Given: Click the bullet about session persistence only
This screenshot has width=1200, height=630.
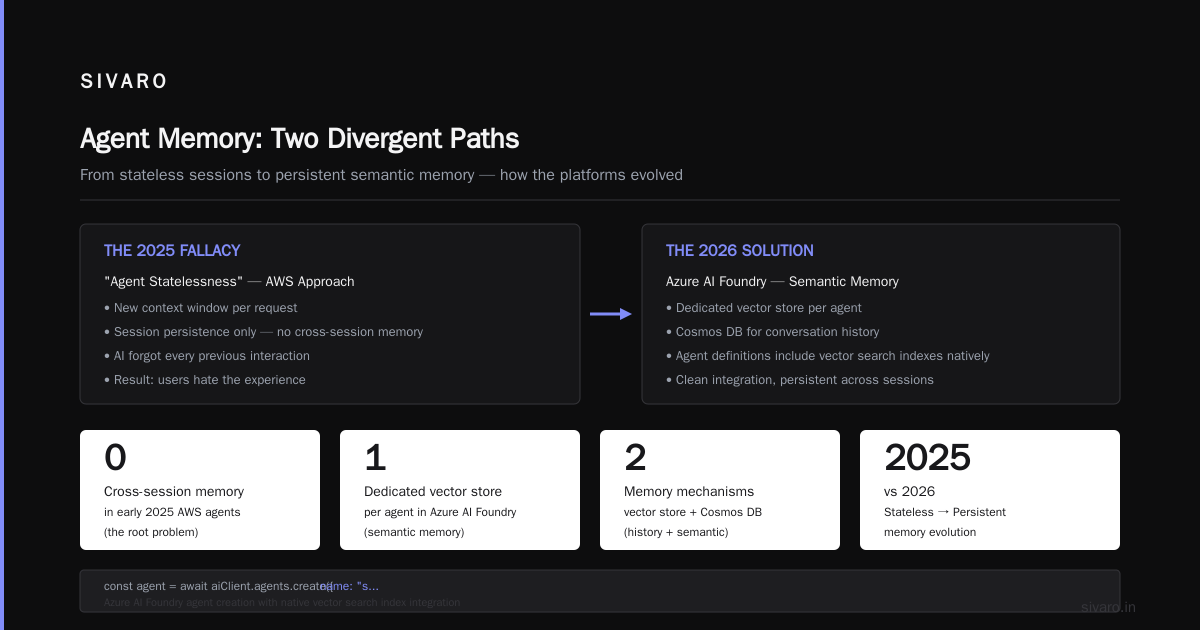Looking at the screenshot, I should point(263,332).
